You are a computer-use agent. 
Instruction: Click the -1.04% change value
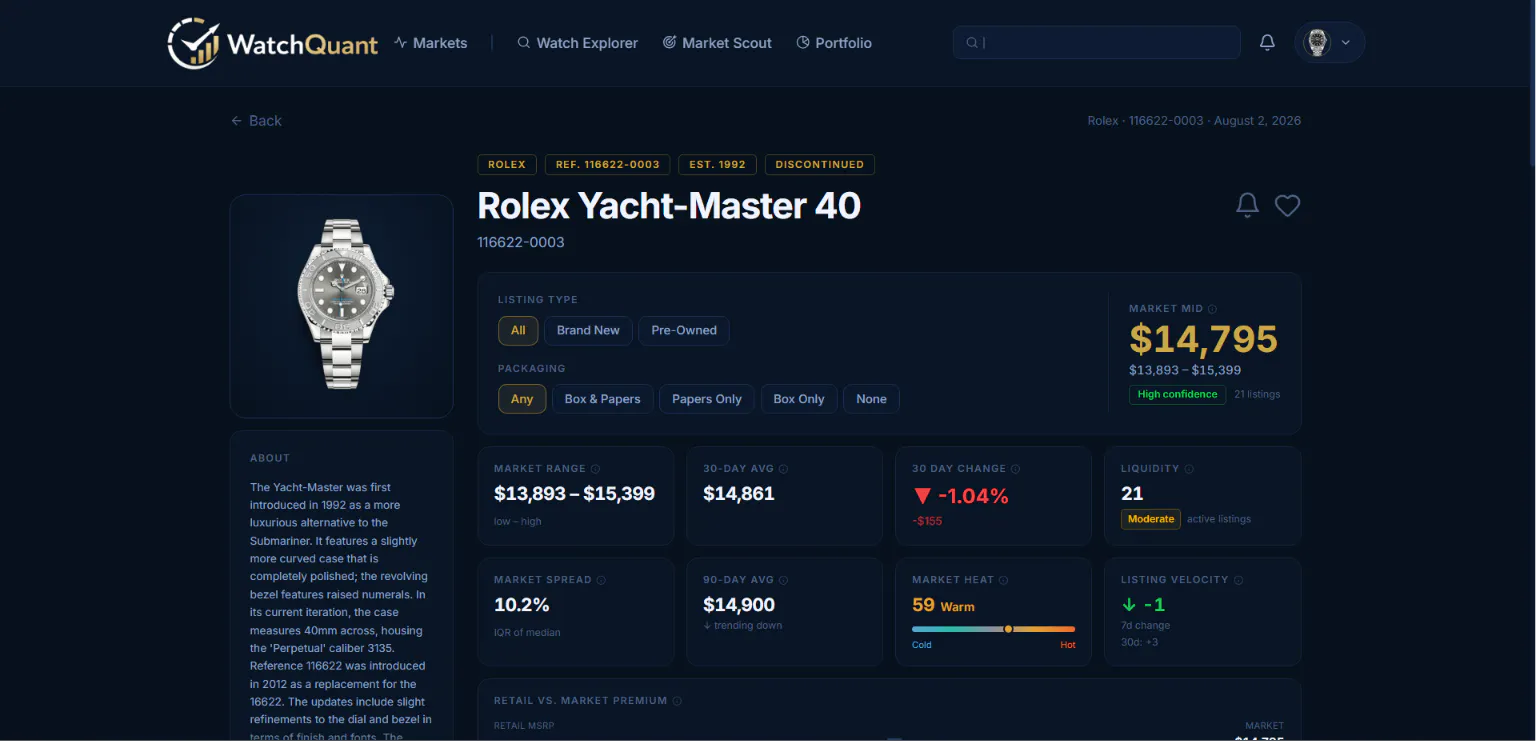tap(961, 496)
